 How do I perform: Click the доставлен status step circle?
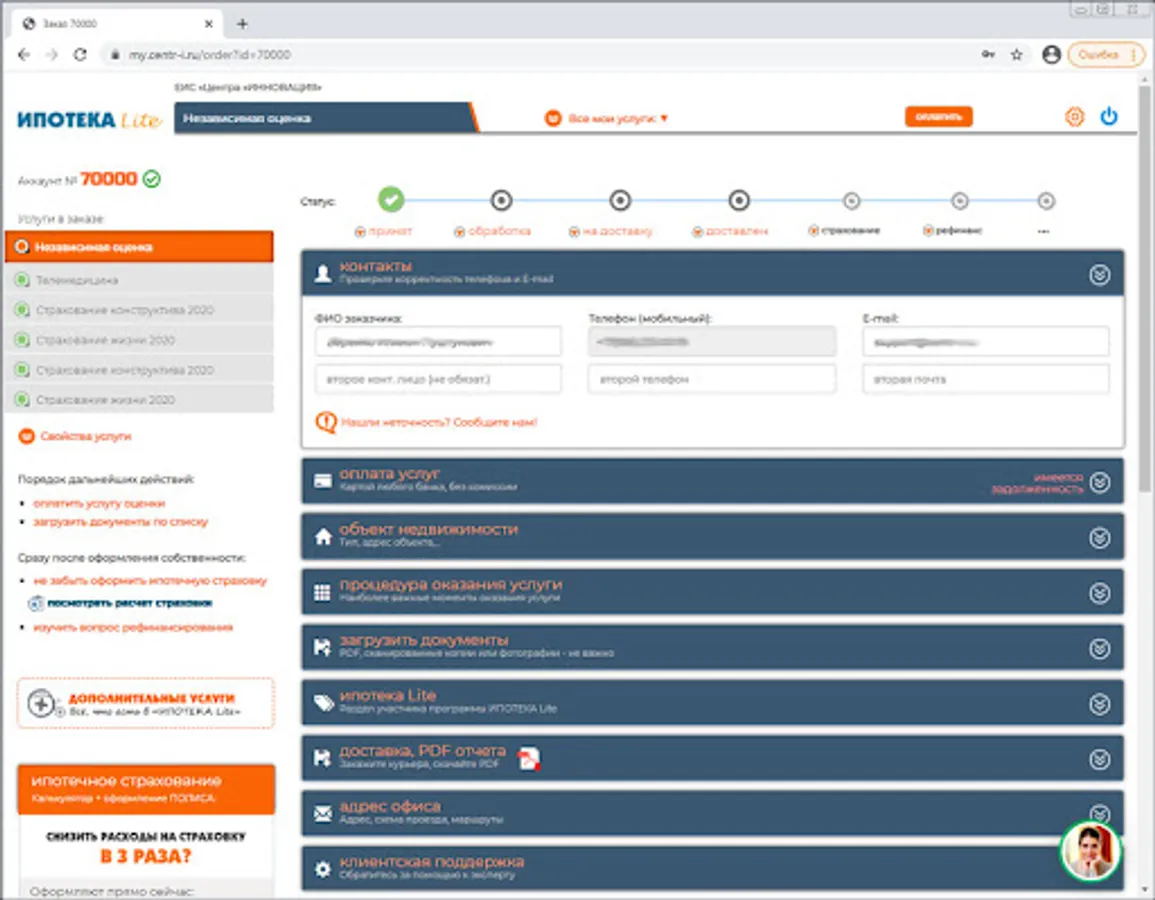739,200
